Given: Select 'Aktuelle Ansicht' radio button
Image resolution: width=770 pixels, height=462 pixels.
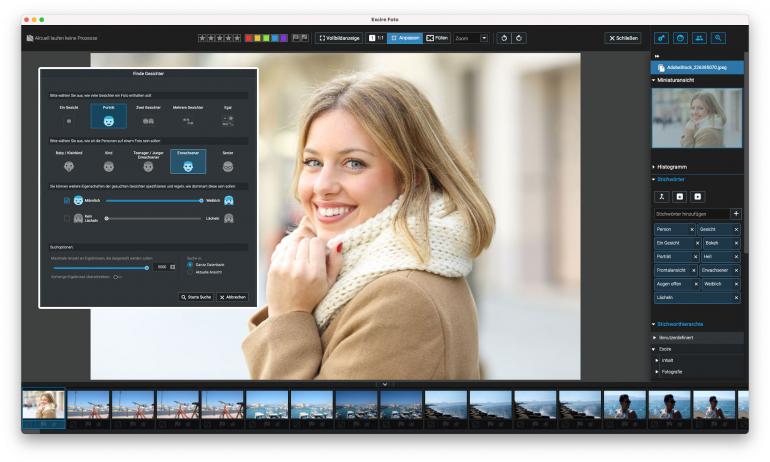Looking at the screenshot, I should coord(190,272).
